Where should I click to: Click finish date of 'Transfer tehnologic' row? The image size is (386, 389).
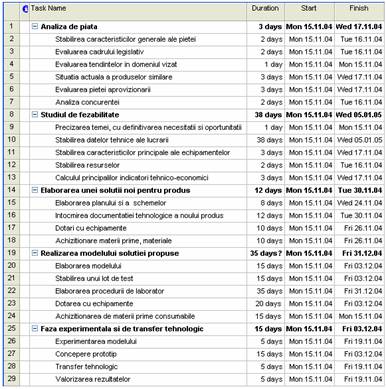click(x=363, y=367)
